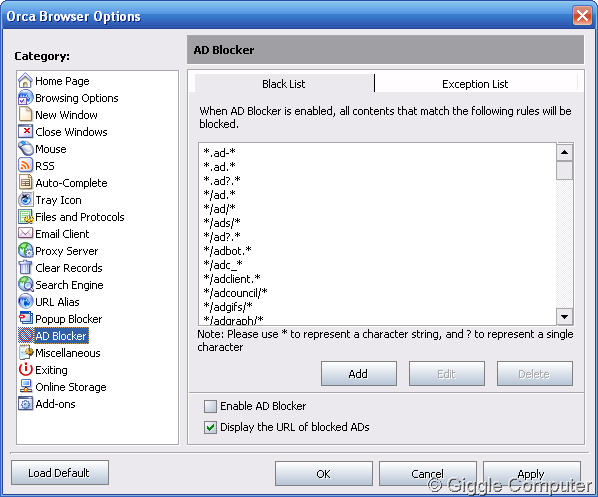Select the *.ad?.* rule
This screenshot has height=497, width=598.
[222, 180]
